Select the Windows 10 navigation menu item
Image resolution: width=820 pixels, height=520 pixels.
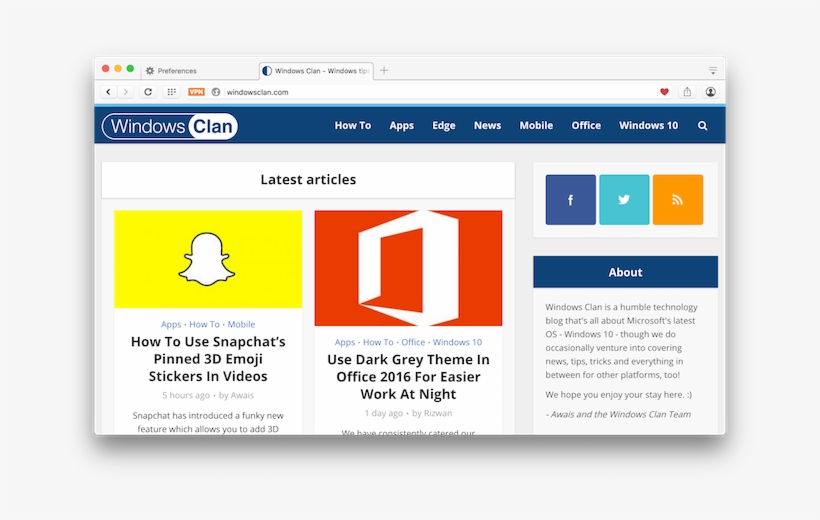[x=648, y=126]
